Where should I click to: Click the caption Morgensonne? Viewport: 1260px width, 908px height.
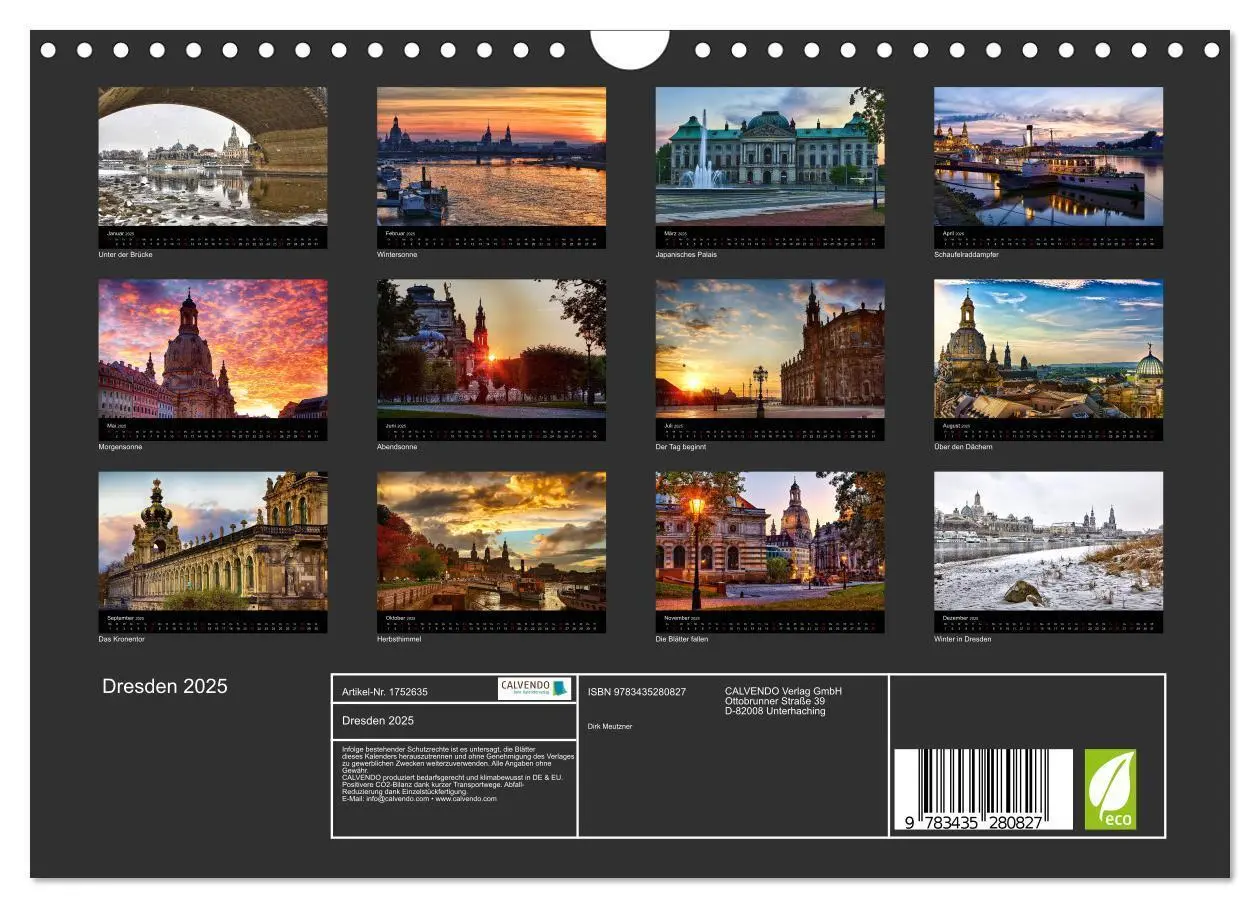[x=120, y=447]
